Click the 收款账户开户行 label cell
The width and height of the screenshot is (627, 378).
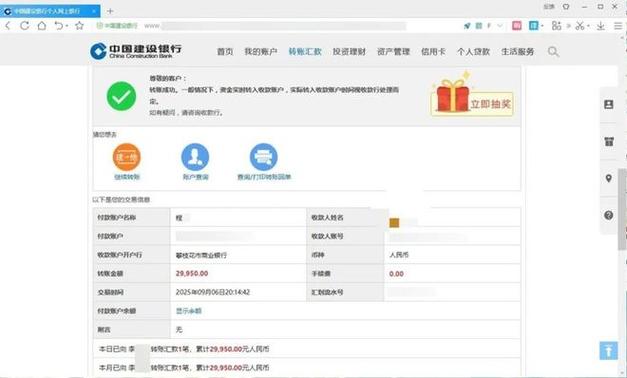click(132, 255)
